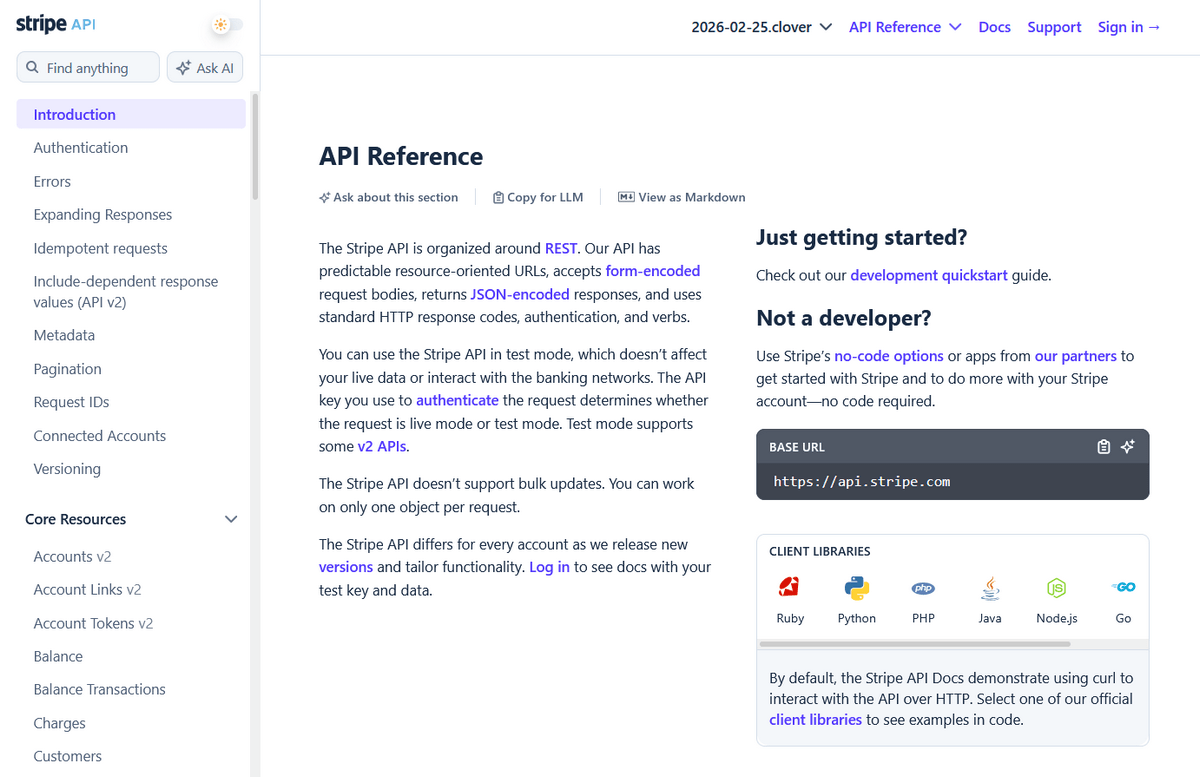Screen dimensions: 1200x777
Task: Open Request IDs in the sidebar
Action: (71, 402)
